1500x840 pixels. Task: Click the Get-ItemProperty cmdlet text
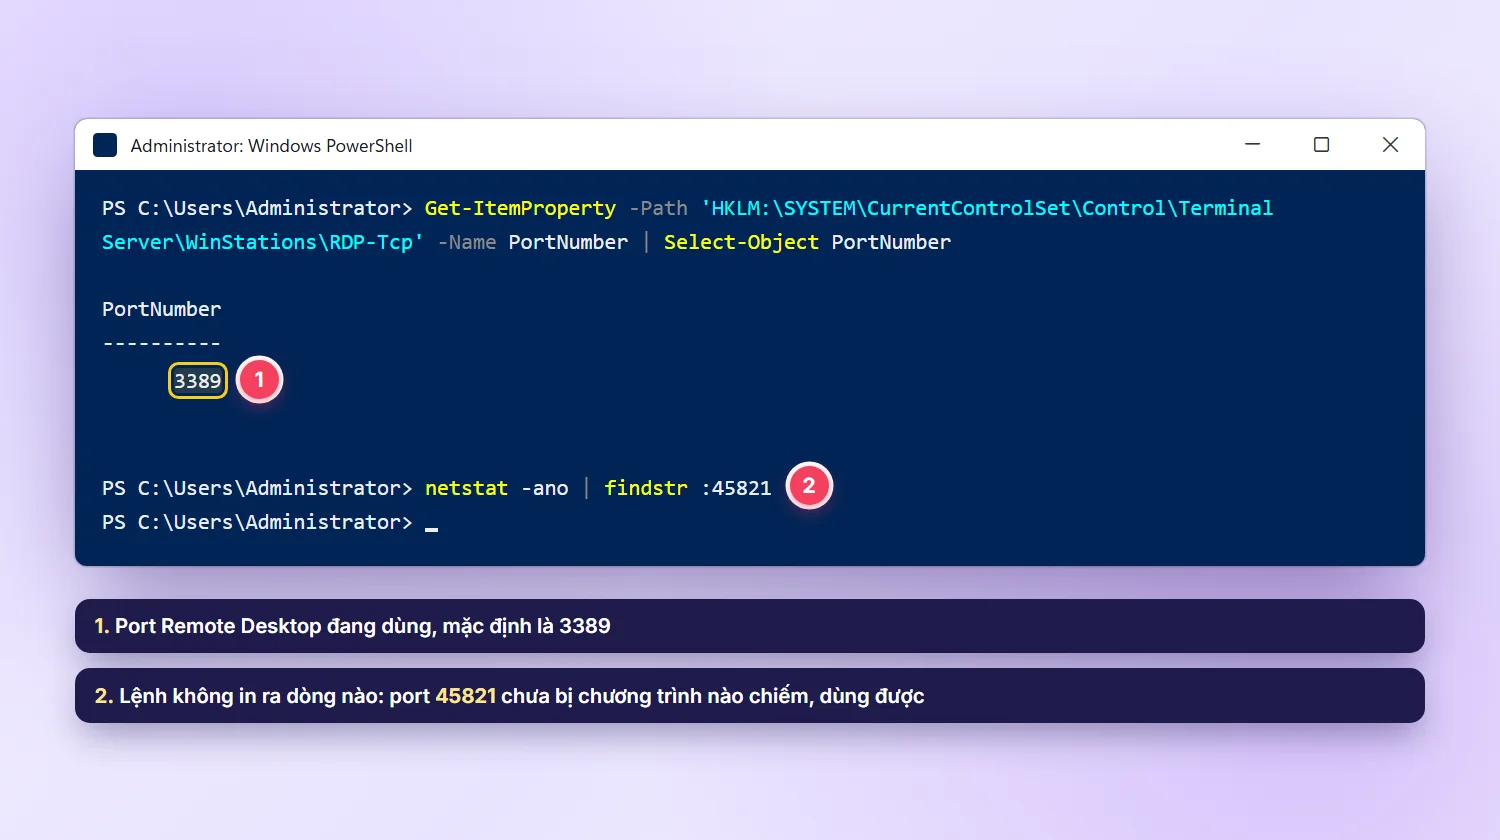(x=520, y=208)
